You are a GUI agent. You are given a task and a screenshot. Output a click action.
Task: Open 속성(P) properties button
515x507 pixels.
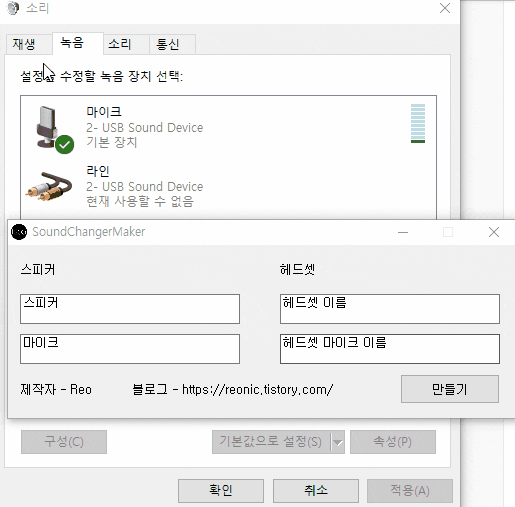pos(393,442)
